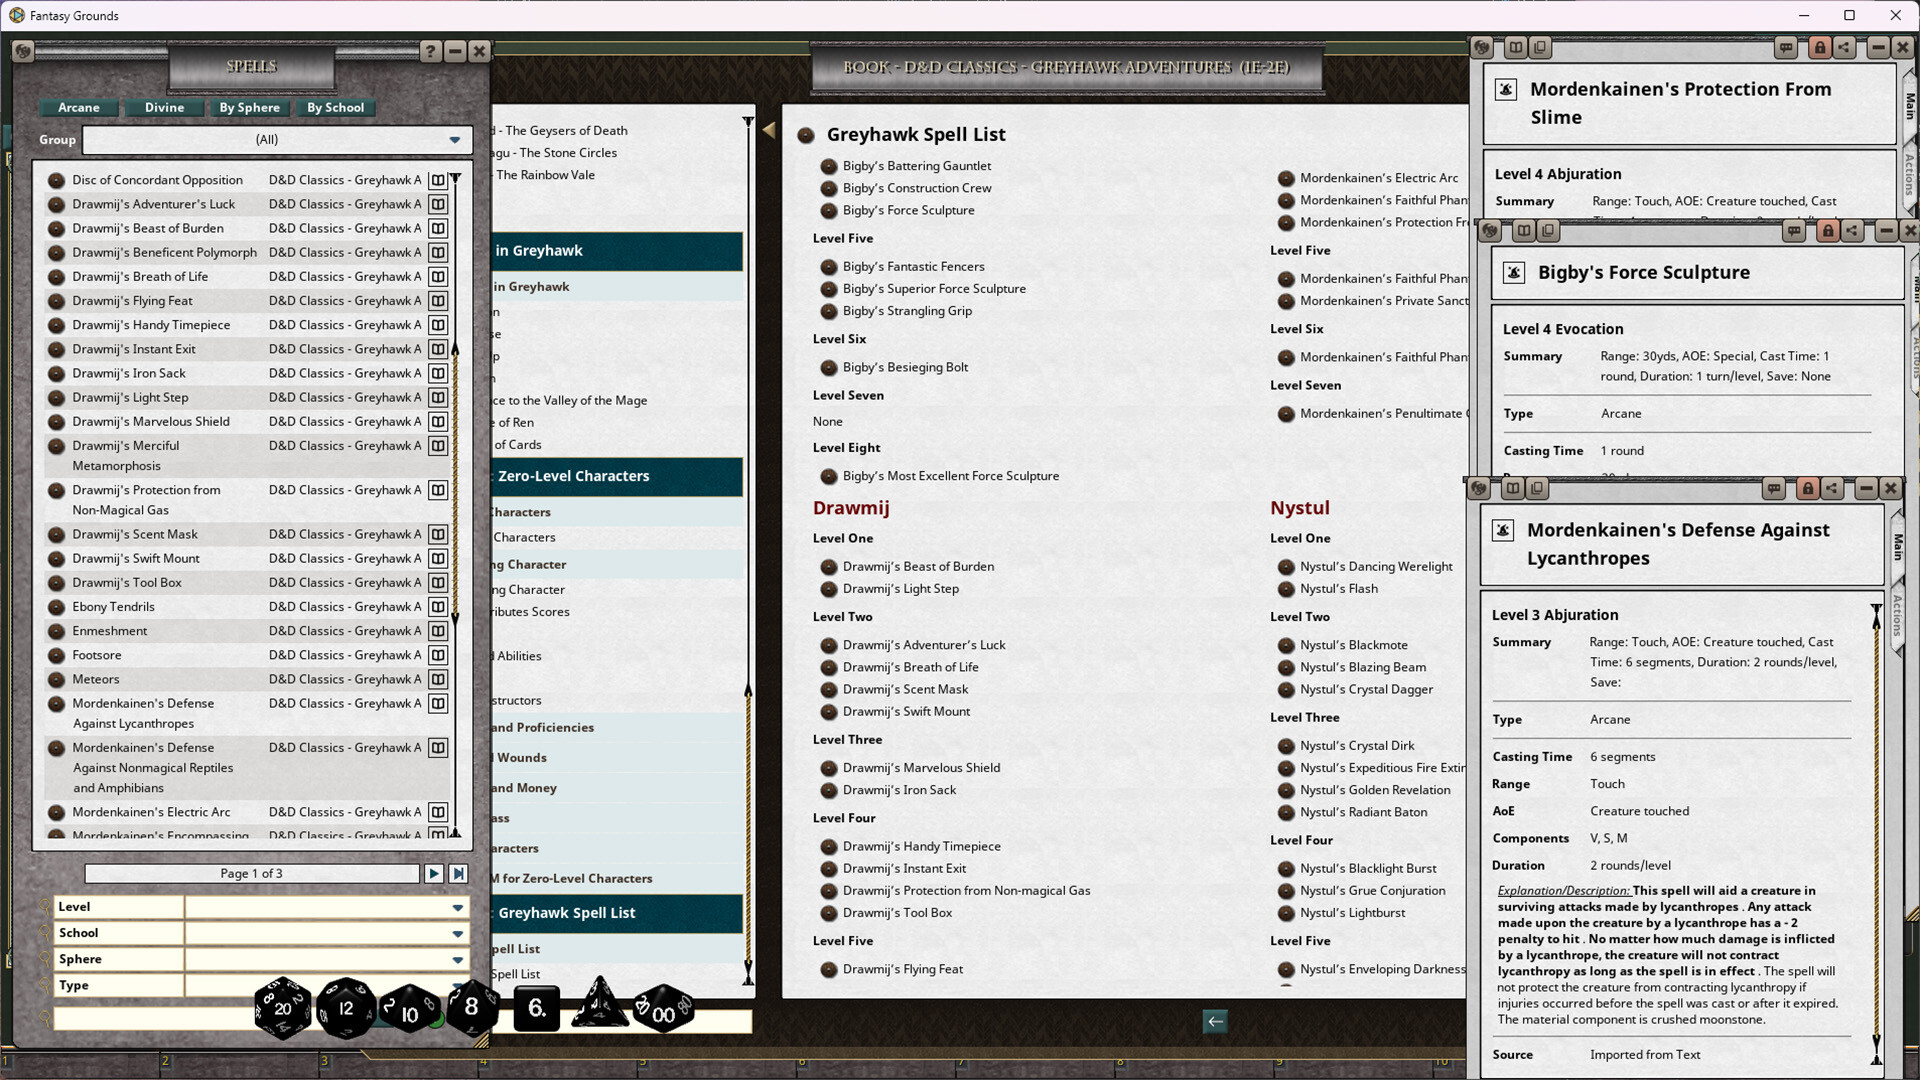Click the help question mark on the Spells window
The width and height of the screenshot is (1920, 1080).
coord(429,51)
